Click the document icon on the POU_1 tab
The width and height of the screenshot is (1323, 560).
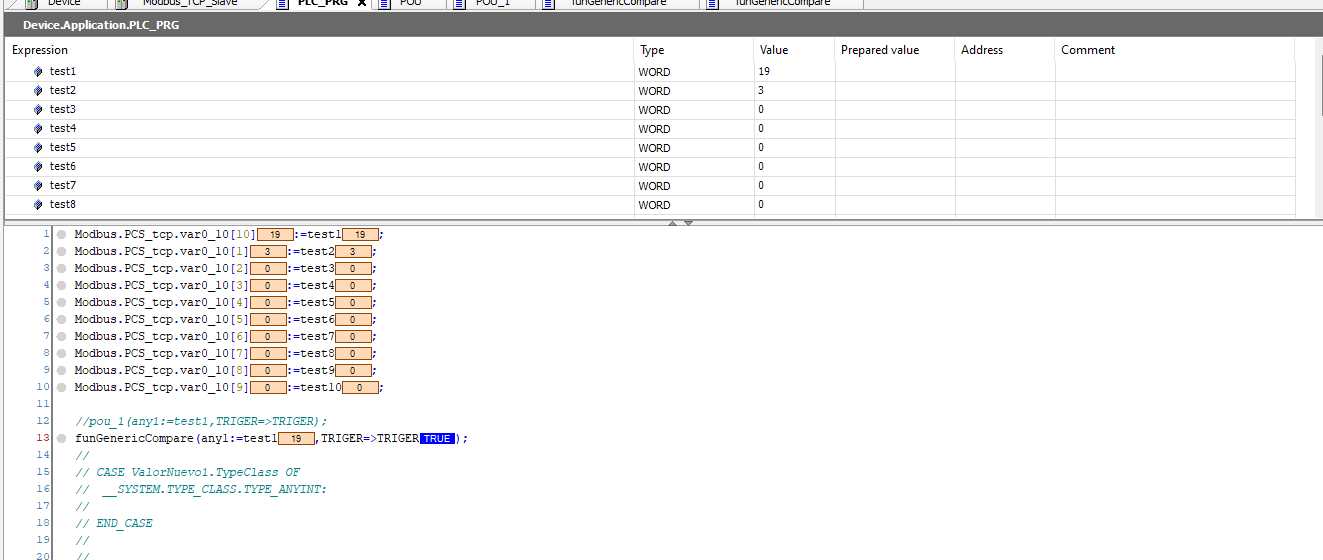(459, 3)
